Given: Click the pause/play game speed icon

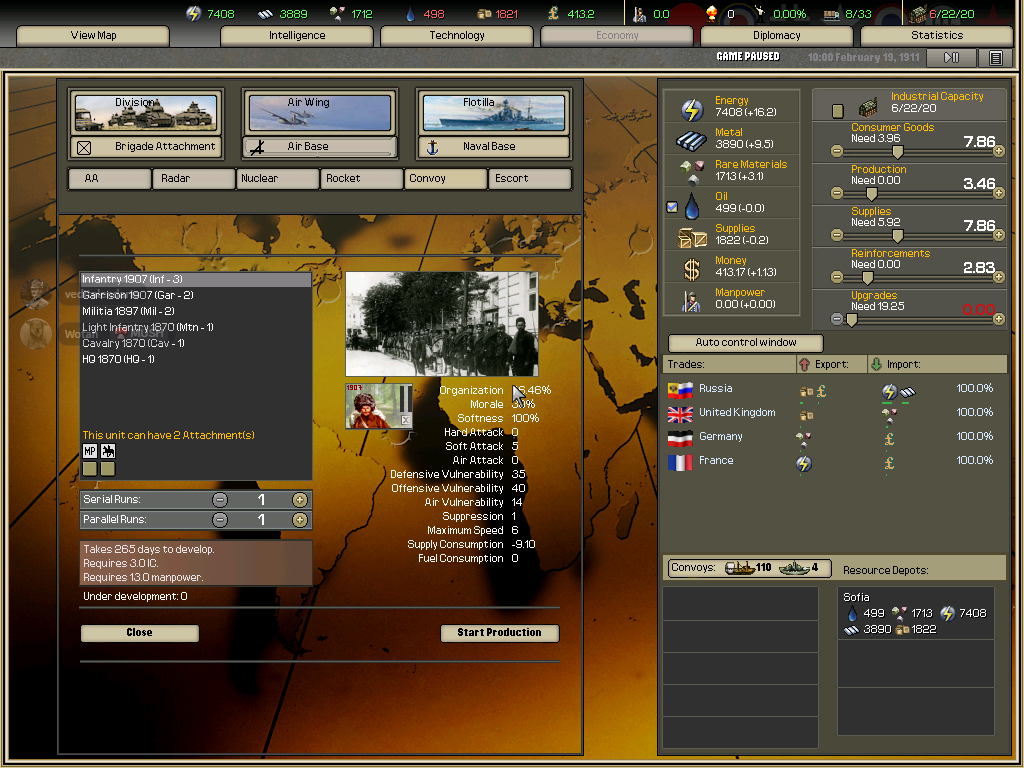Looking at the screenshot, I should point(952,57).
